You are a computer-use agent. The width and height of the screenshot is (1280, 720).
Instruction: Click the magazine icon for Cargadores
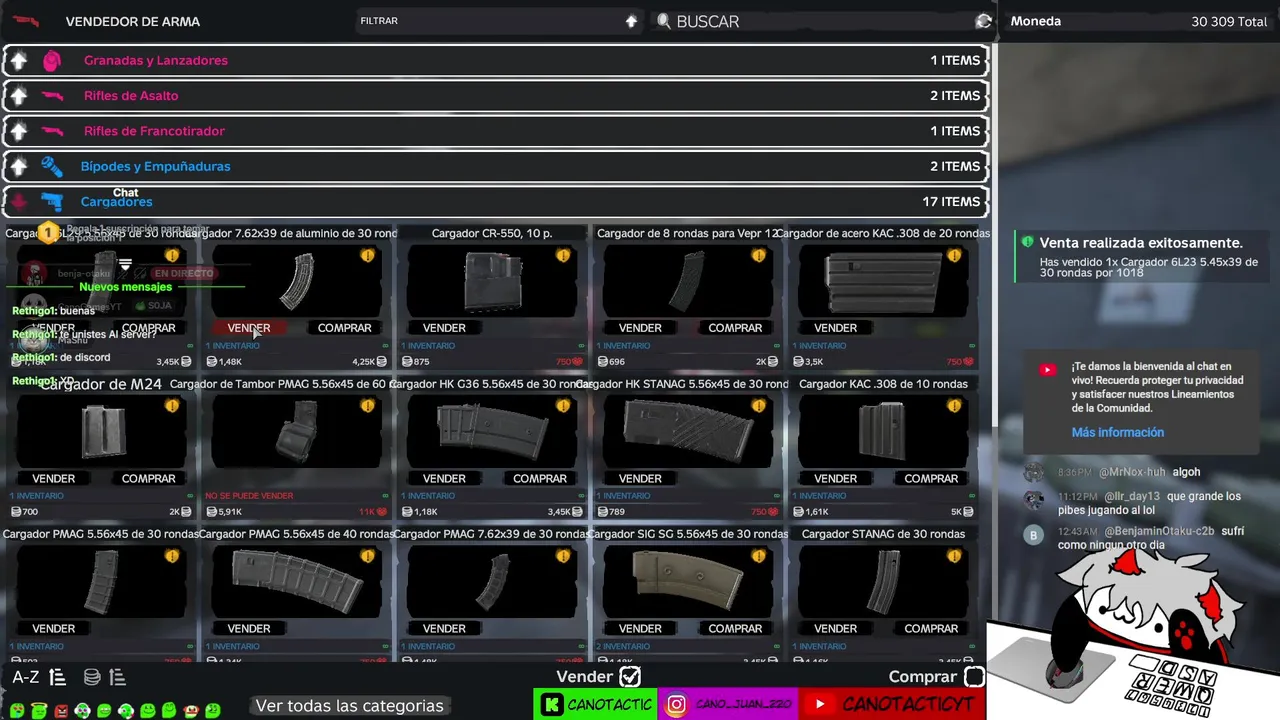(52, 201)
